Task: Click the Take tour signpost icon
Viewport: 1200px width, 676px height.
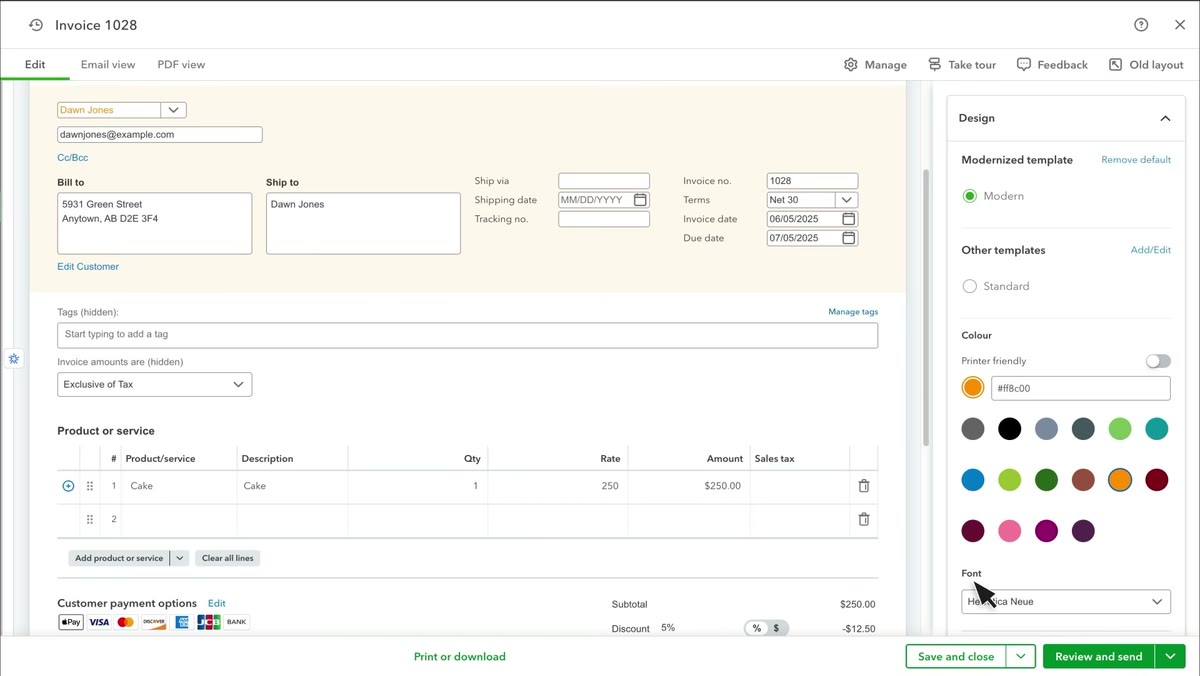Action: (x=934, y=64)
